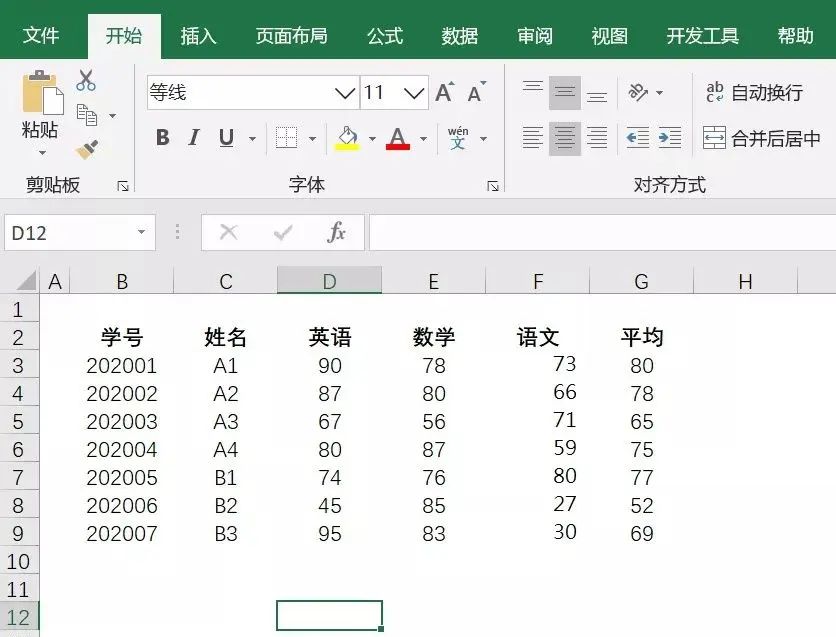Screen dimensions: 836x637
Task: Apply a fill color with the paint bucket icon
Action: point(347,136)
